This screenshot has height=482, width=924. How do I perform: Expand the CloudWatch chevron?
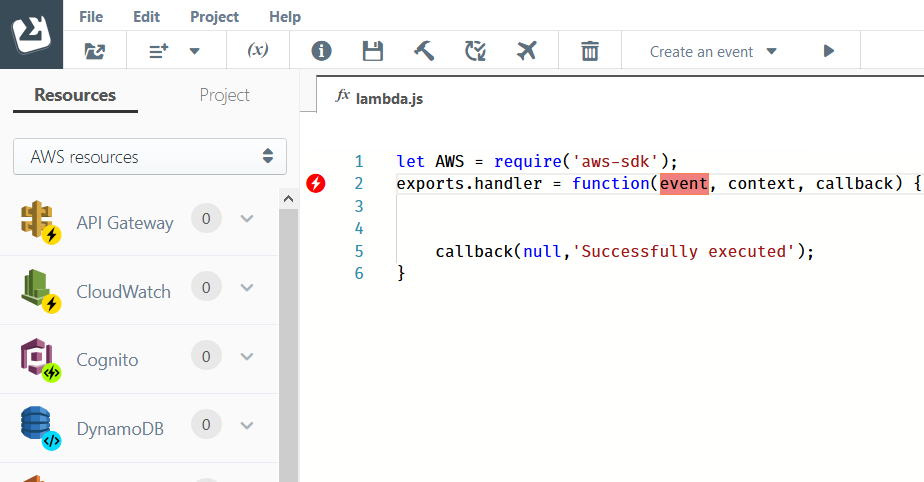coord(247,288)
